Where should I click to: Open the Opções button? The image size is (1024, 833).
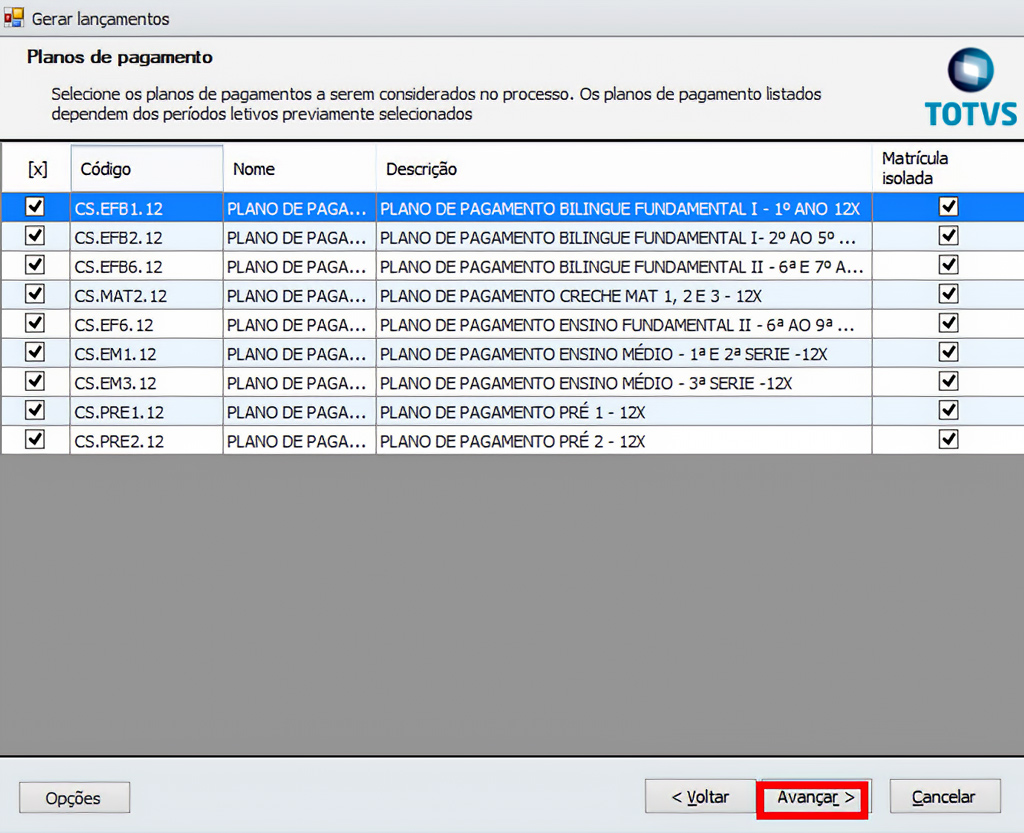74,798
